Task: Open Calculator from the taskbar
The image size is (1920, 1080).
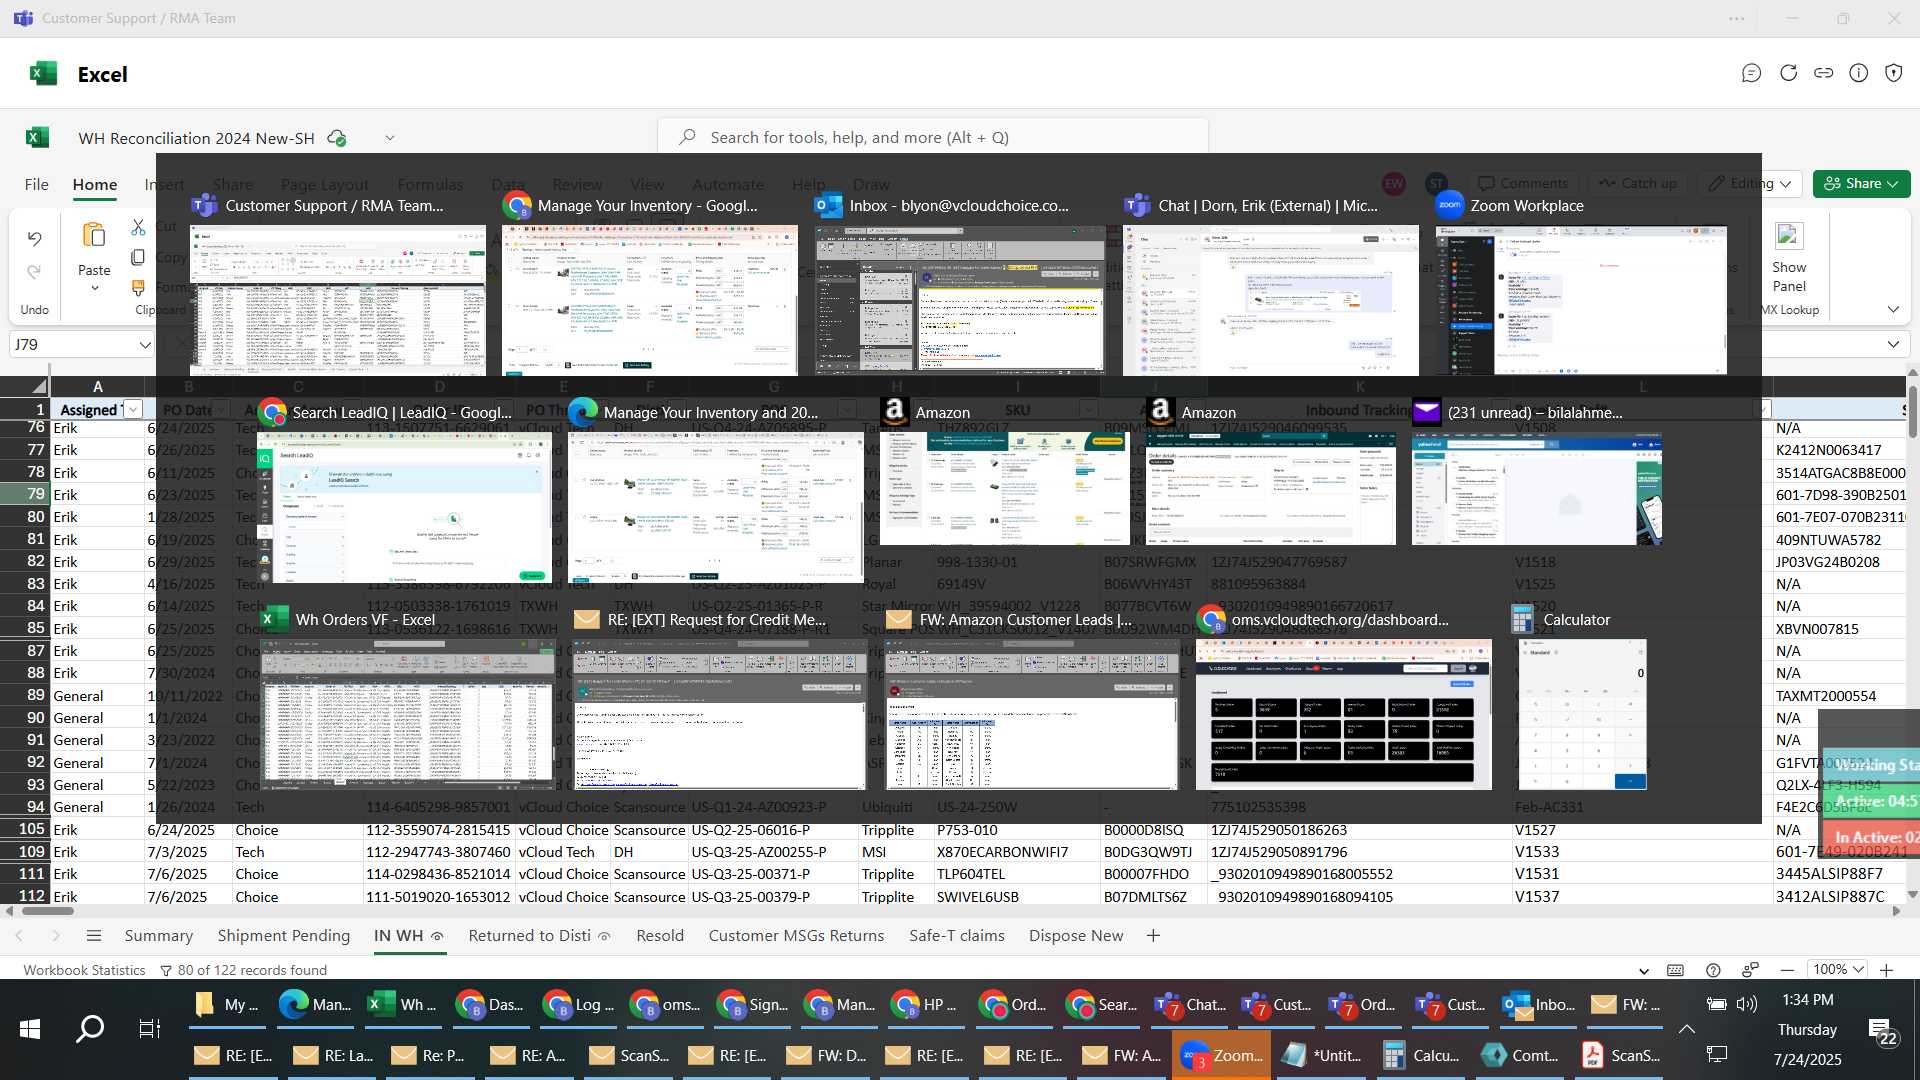Action: tap(1421, 1056)
